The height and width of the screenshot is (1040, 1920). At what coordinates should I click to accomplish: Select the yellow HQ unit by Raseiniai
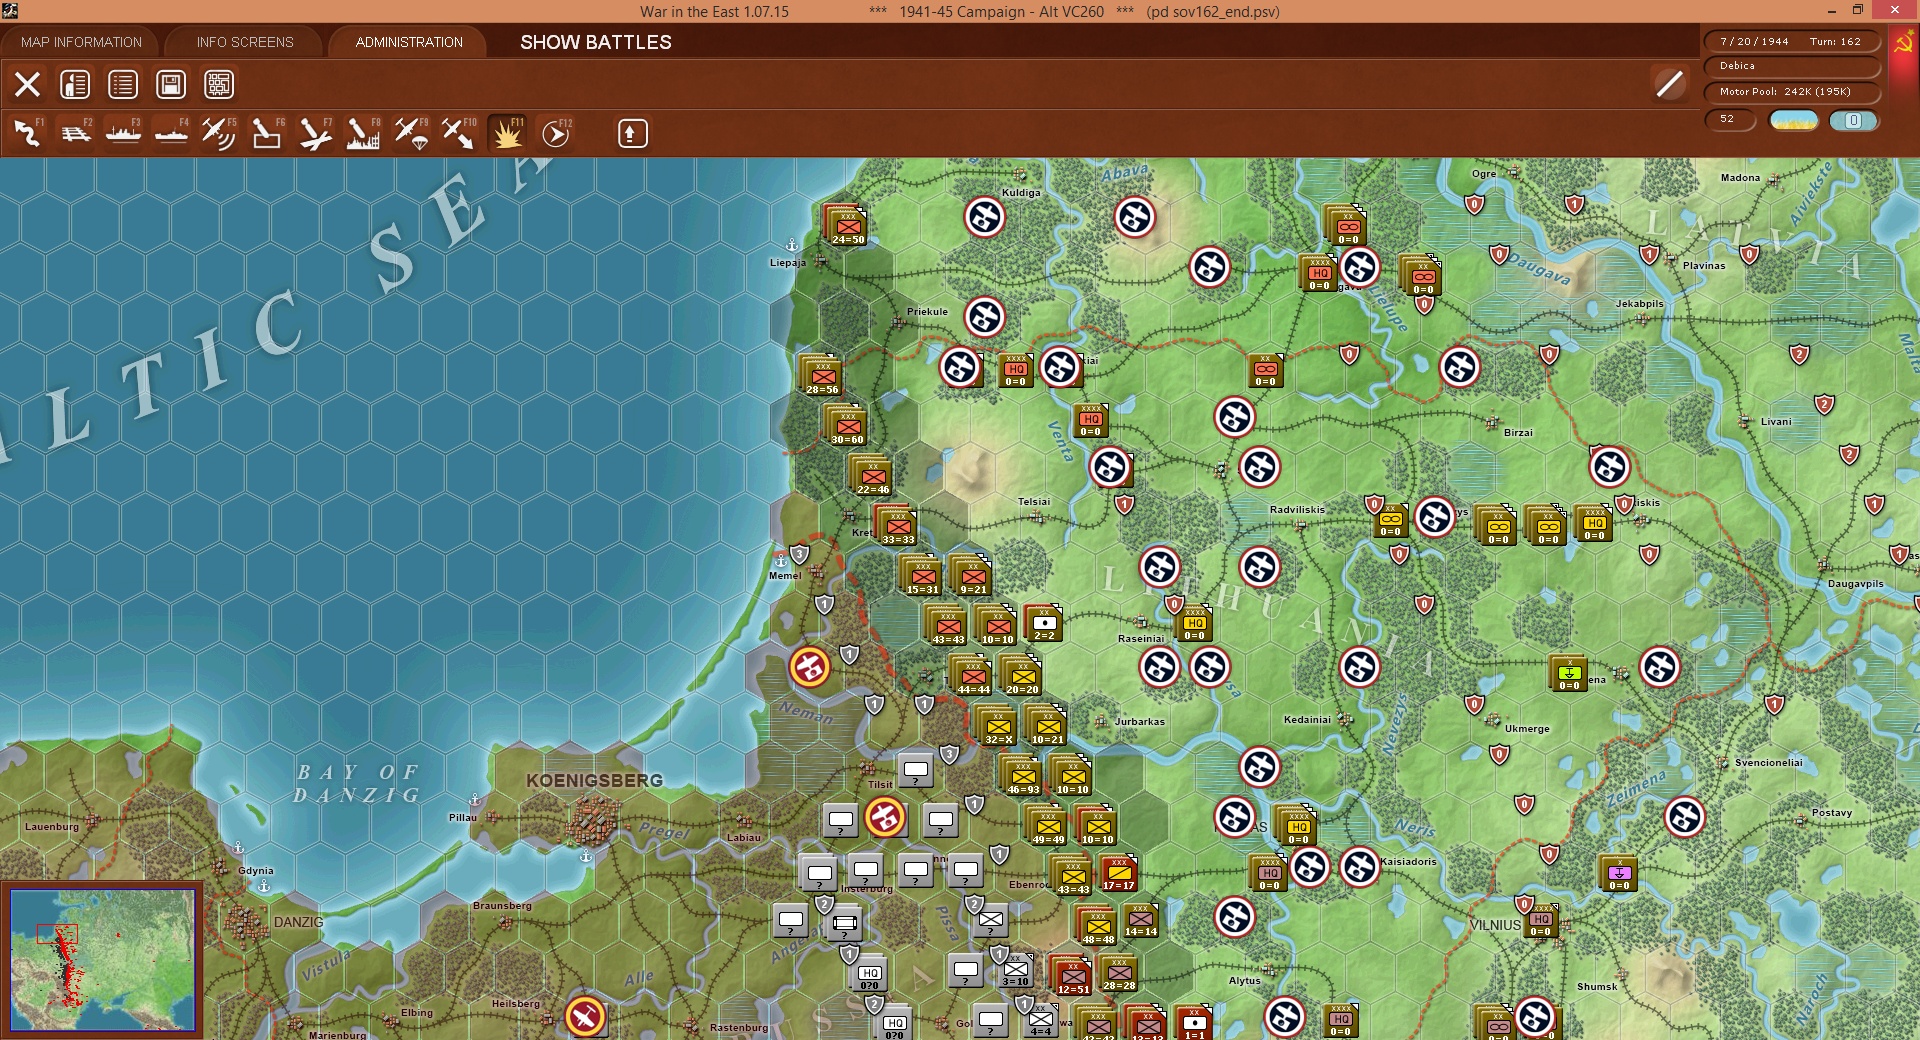[x=1194, y=623]
